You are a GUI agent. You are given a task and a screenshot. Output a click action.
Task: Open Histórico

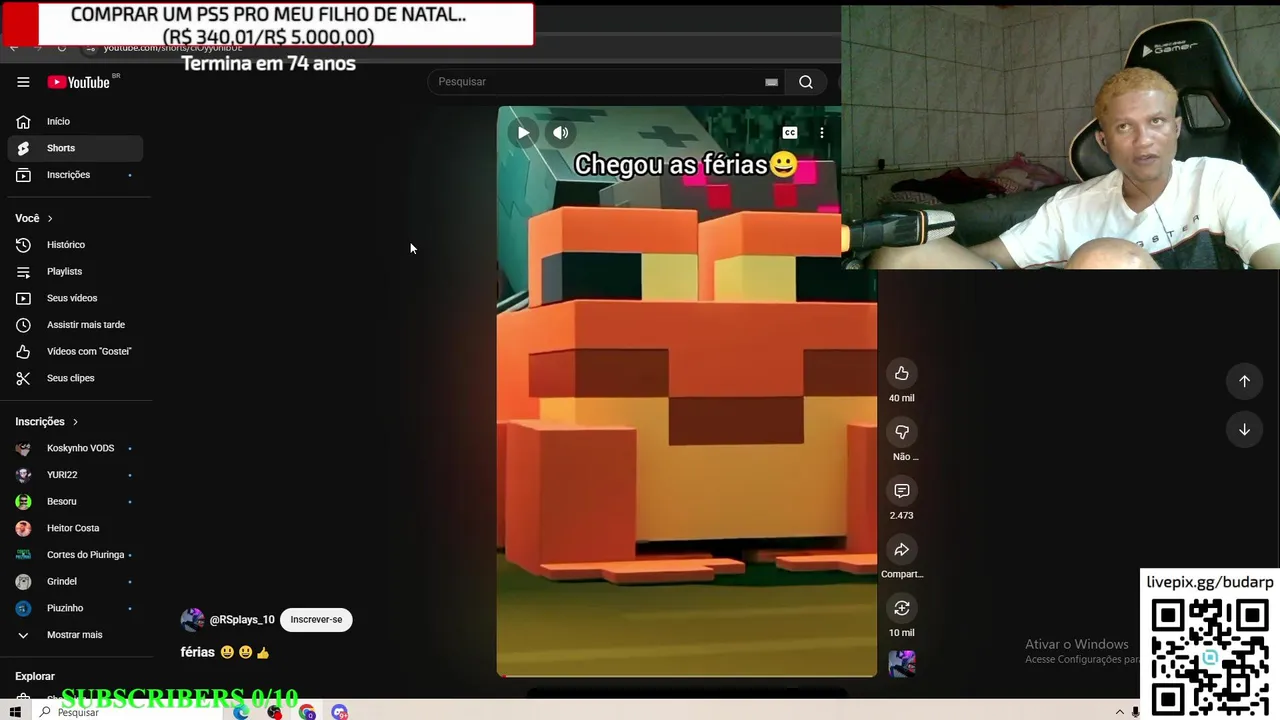click(x=76, y=245)
